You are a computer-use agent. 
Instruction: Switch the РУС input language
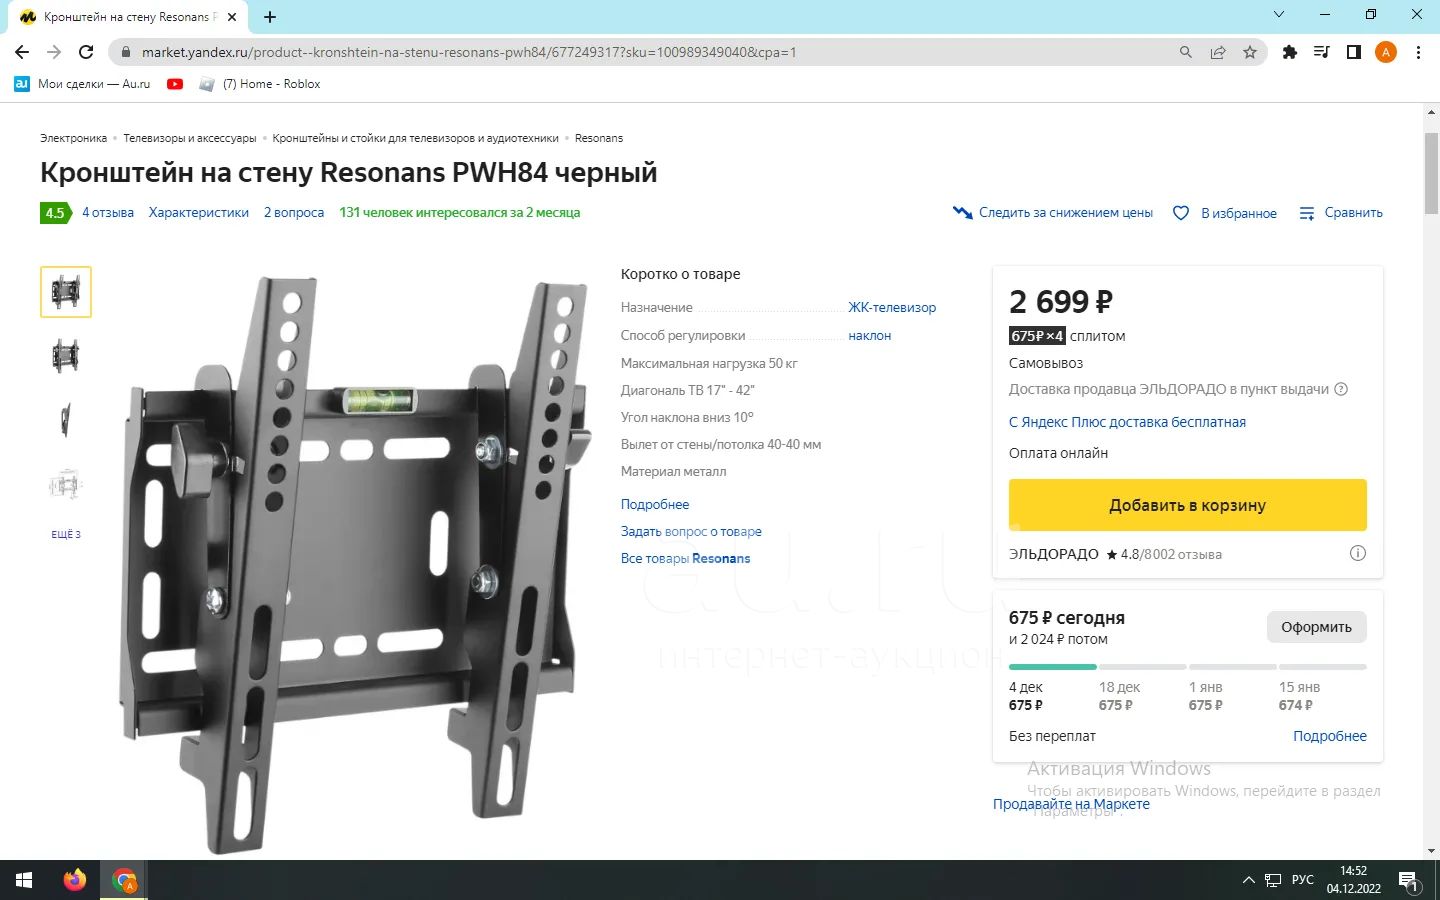point(1303,880)
